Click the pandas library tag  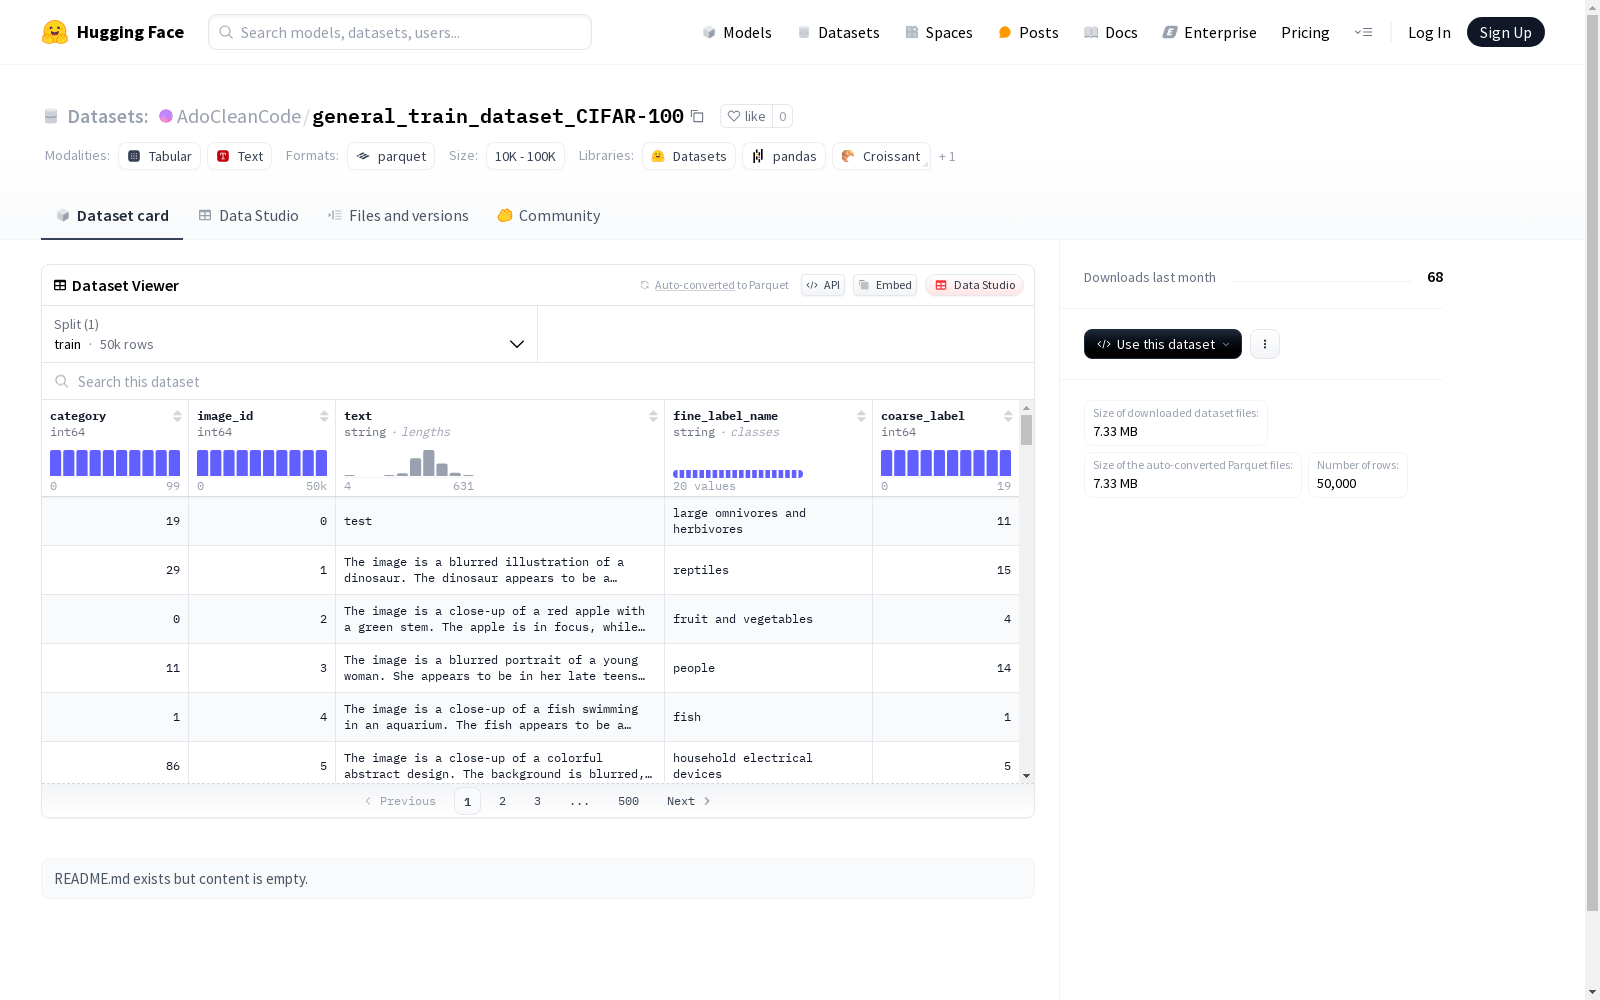point(784,156)
